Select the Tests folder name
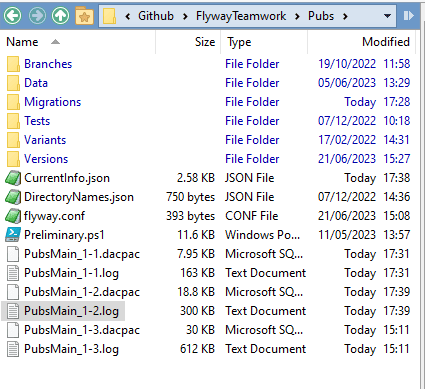 [37, 121]
